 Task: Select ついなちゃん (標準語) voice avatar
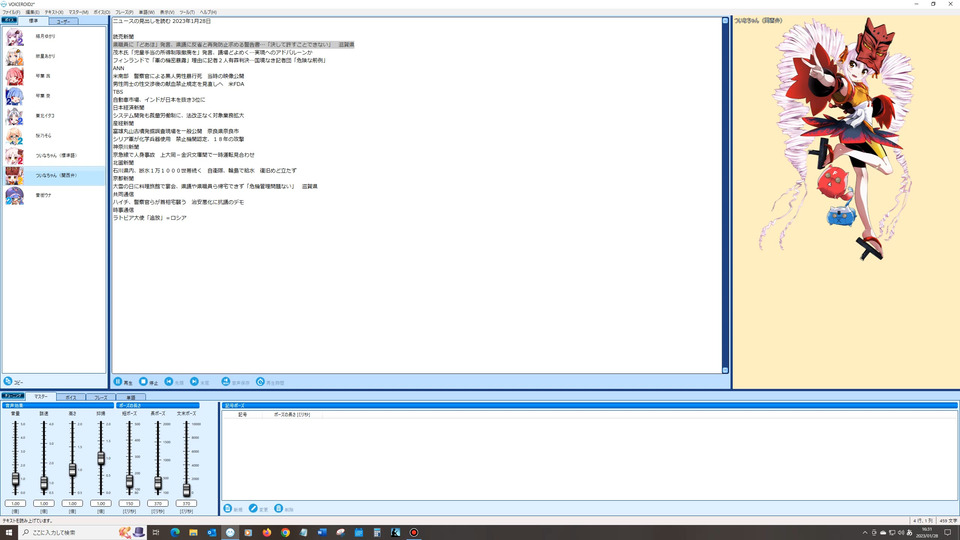coord(14,156)
